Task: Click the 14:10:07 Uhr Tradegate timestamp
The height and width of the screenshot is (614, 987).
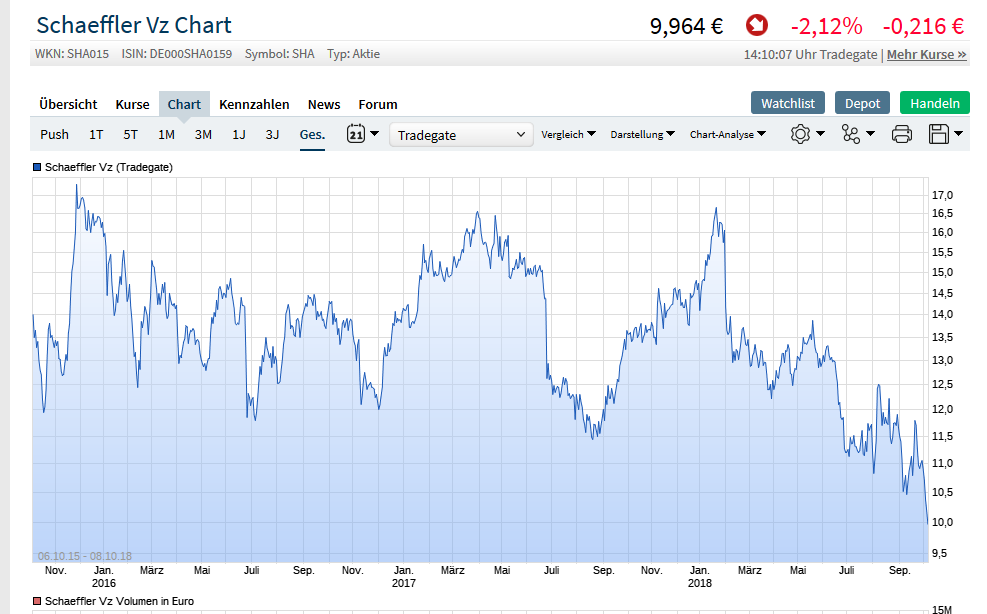Action: tap(810, 55)
